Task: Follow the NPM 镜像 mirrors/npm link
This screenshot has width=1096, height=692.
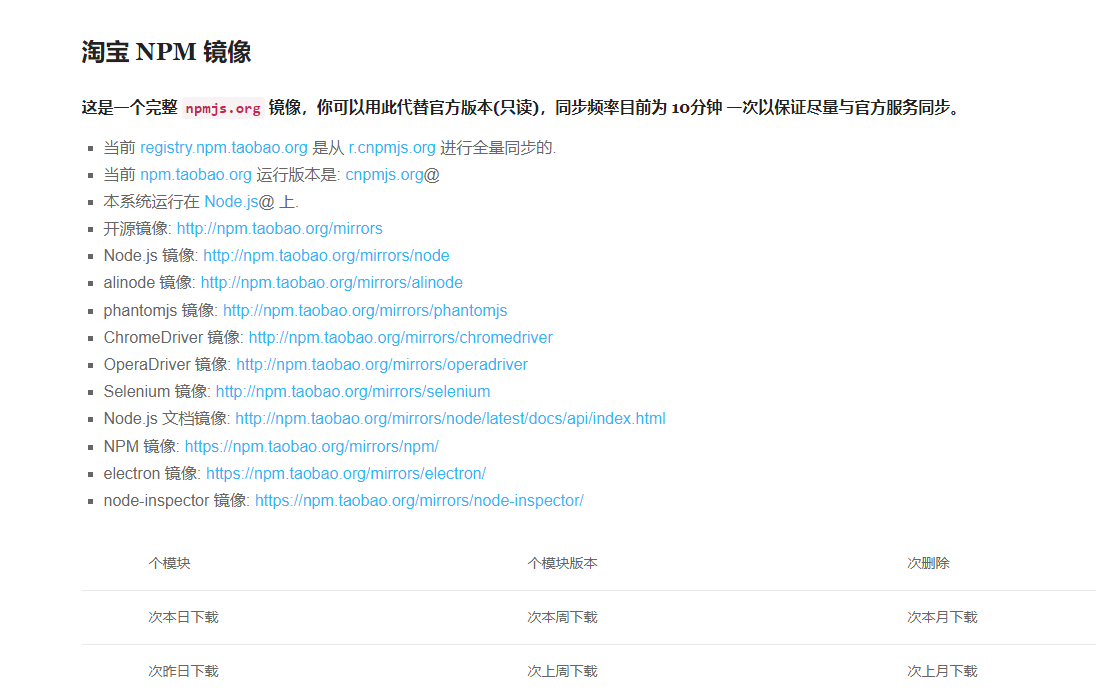Action: point(312,447)
